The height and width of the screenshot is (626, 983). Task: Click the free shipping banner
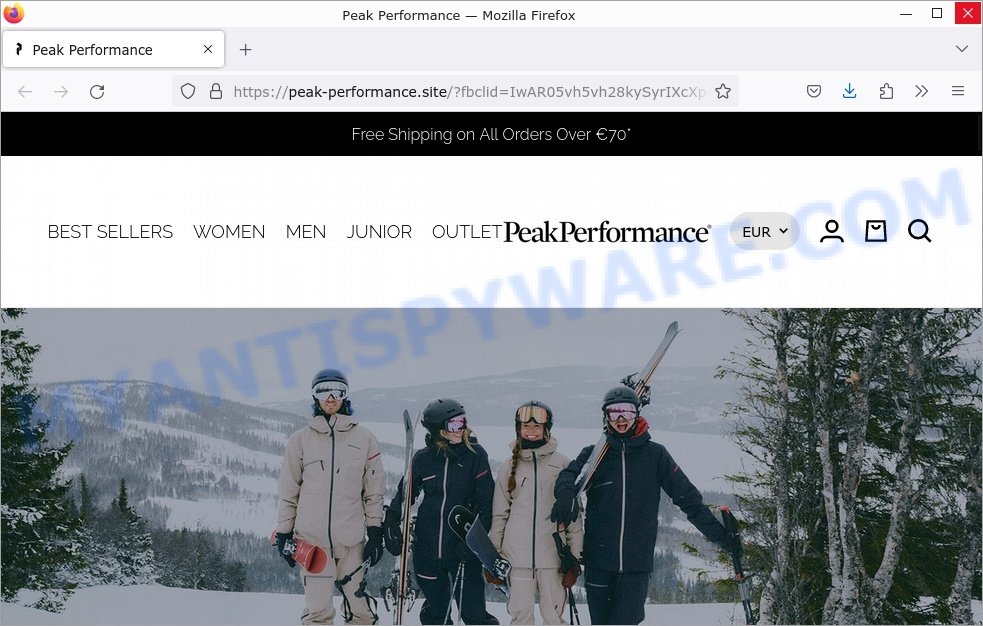(x=491, y=134)
